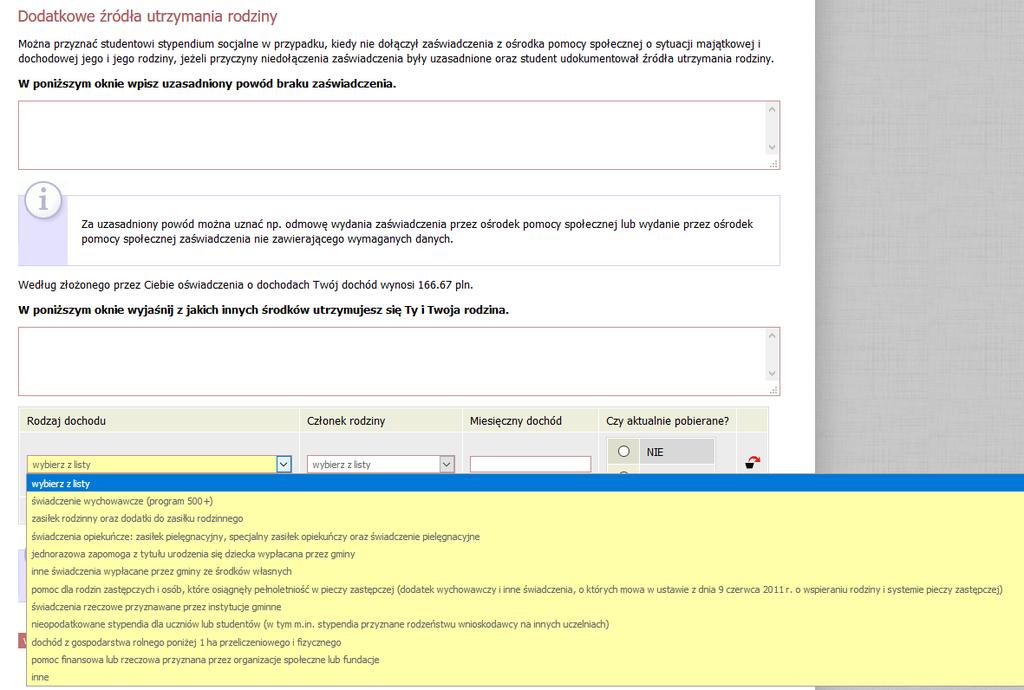Viewport: 1024px width, 690px height.
Task: Click the 'Dodatkowe źródła utrzymania rodziny' heading
Action: tap(148, 16)
